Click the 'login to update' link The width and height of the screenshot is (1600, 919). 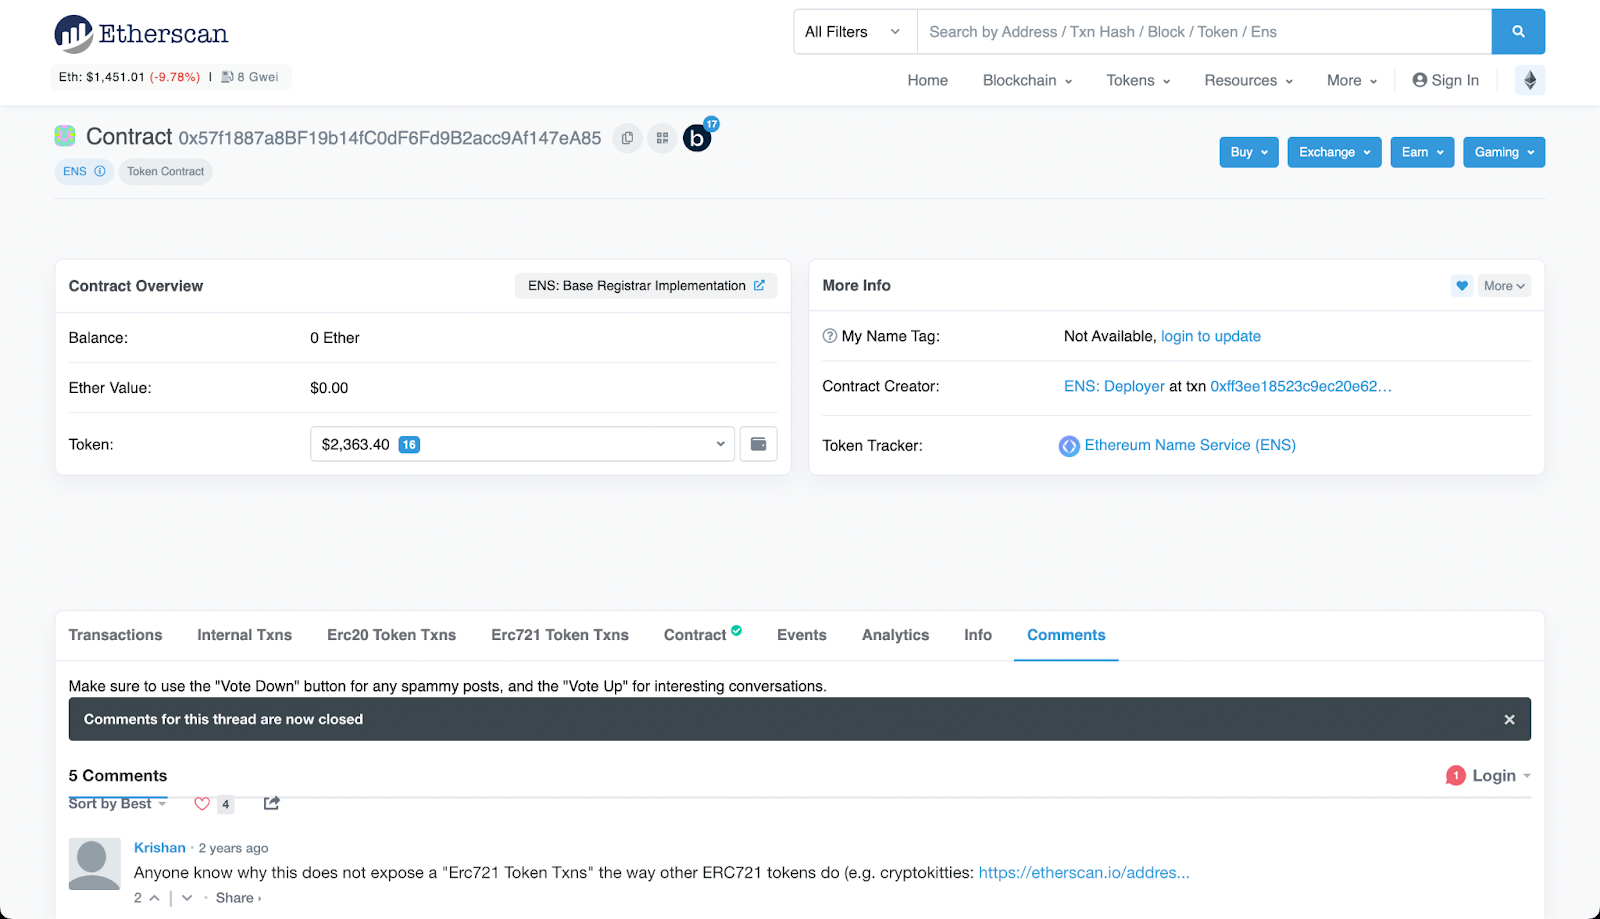pos(1211,336)
